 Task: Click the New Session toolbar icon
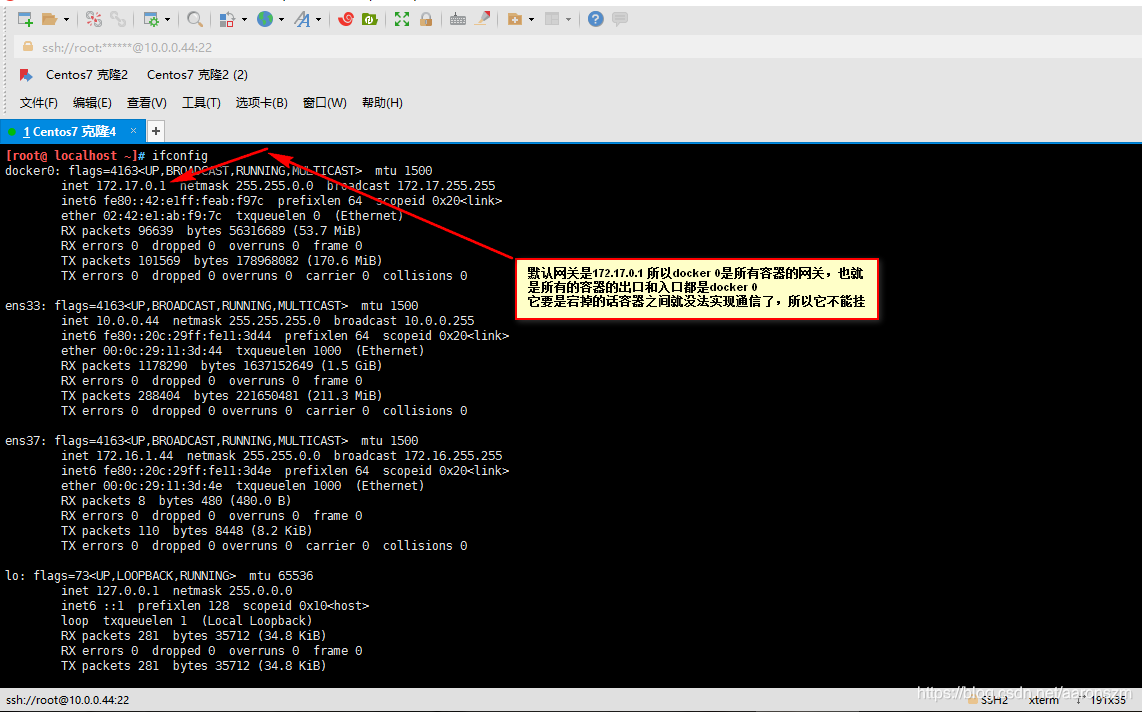point(25,20)
